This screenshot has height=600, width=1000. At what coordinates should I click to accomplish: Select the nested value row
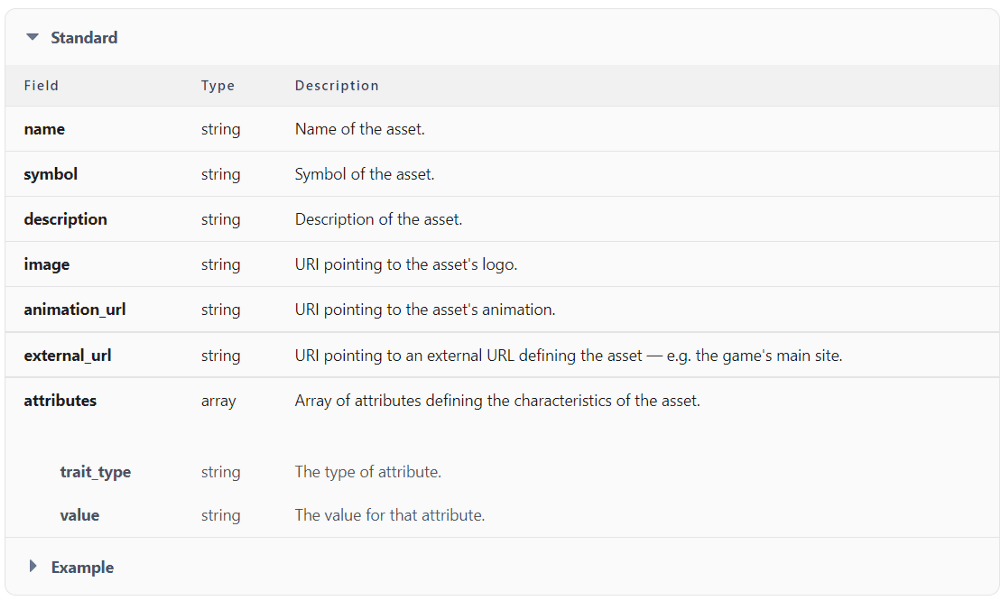80,515
